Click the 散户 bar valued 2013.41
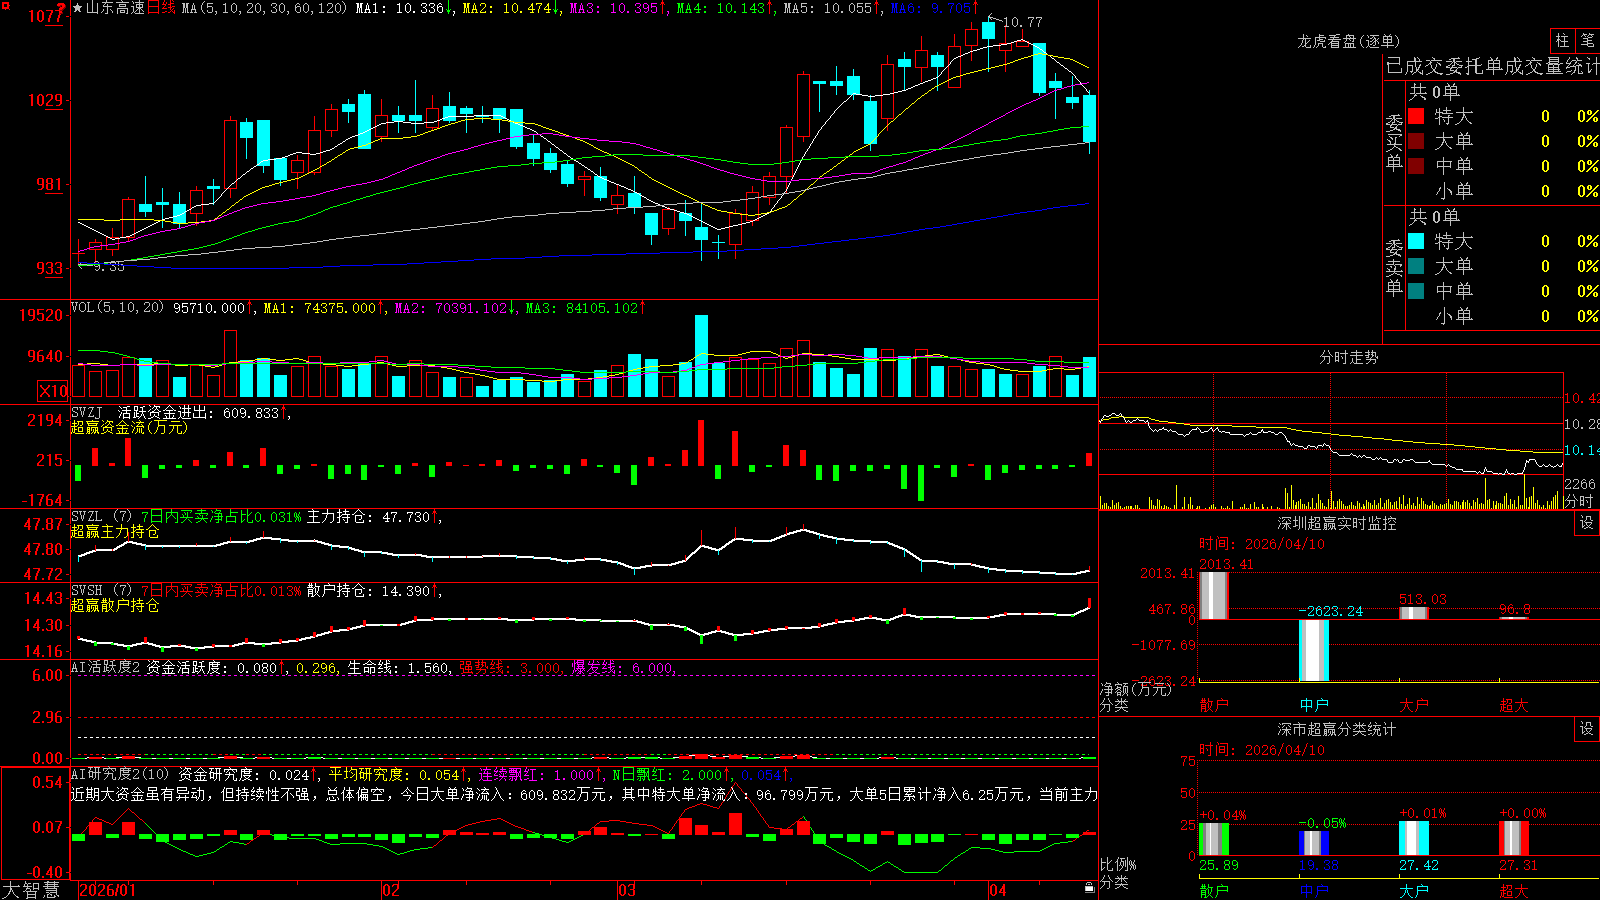This screenshot has height=900, width=1600. pos(1214,596)
